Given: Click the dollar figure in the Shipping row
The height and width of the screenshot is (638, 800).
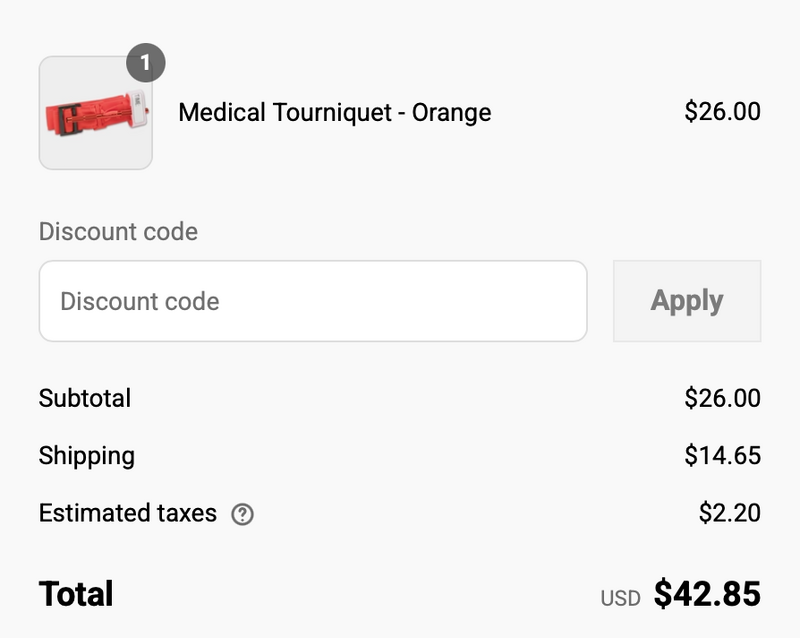Looking at the screenshot, I should tap(722, 456).
